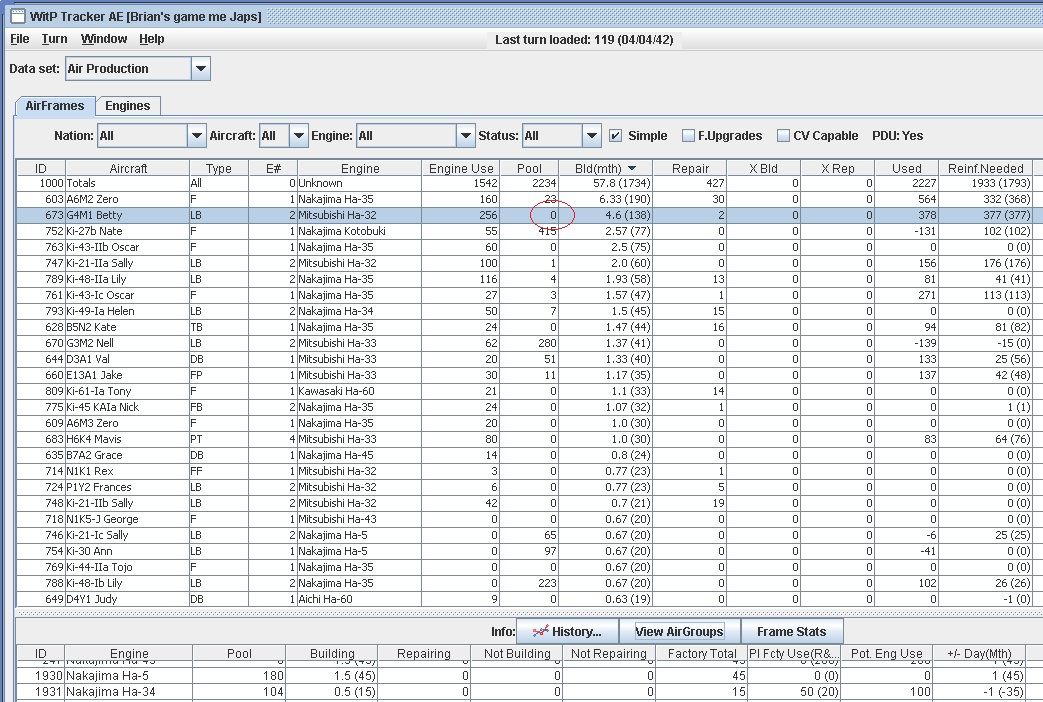Viewport: 1043px width, 702px height.
Task: Open the Turn menu
Action: point(54,39)
